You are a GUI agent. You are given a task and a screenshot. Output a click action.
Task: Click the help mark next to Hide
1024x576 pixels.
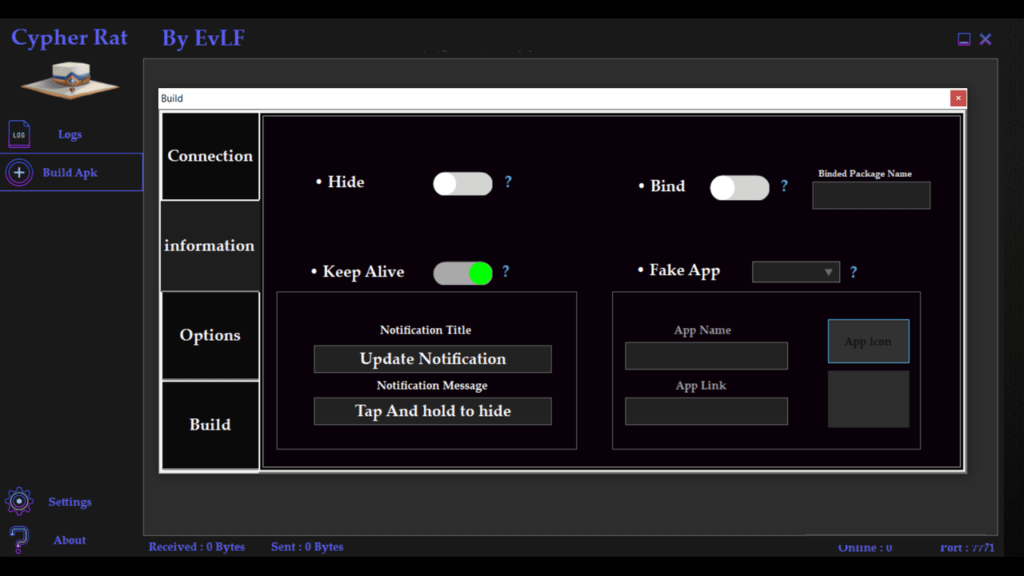click(508, 182)
